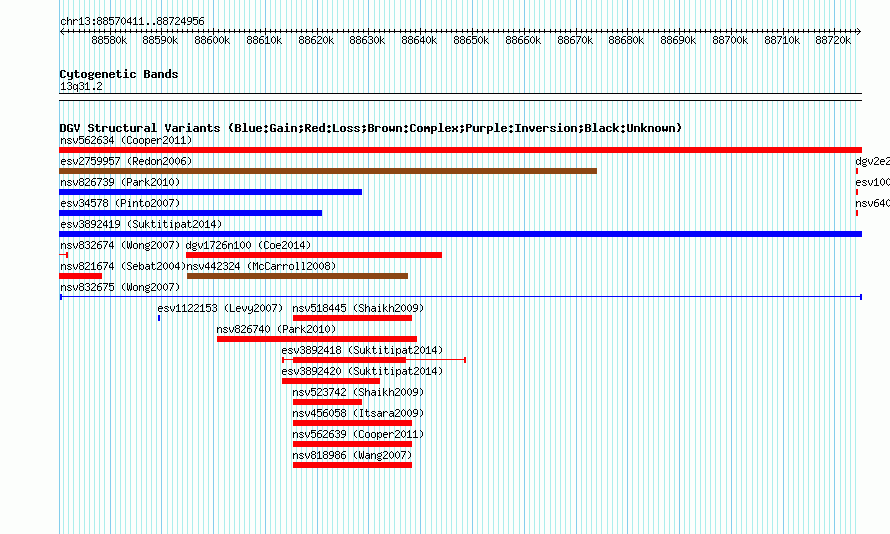Image resolution: width=890 pixels, height=534 pixels.
Task: Open nsv818986 (Wang2007) label
Action: [352, 455]
